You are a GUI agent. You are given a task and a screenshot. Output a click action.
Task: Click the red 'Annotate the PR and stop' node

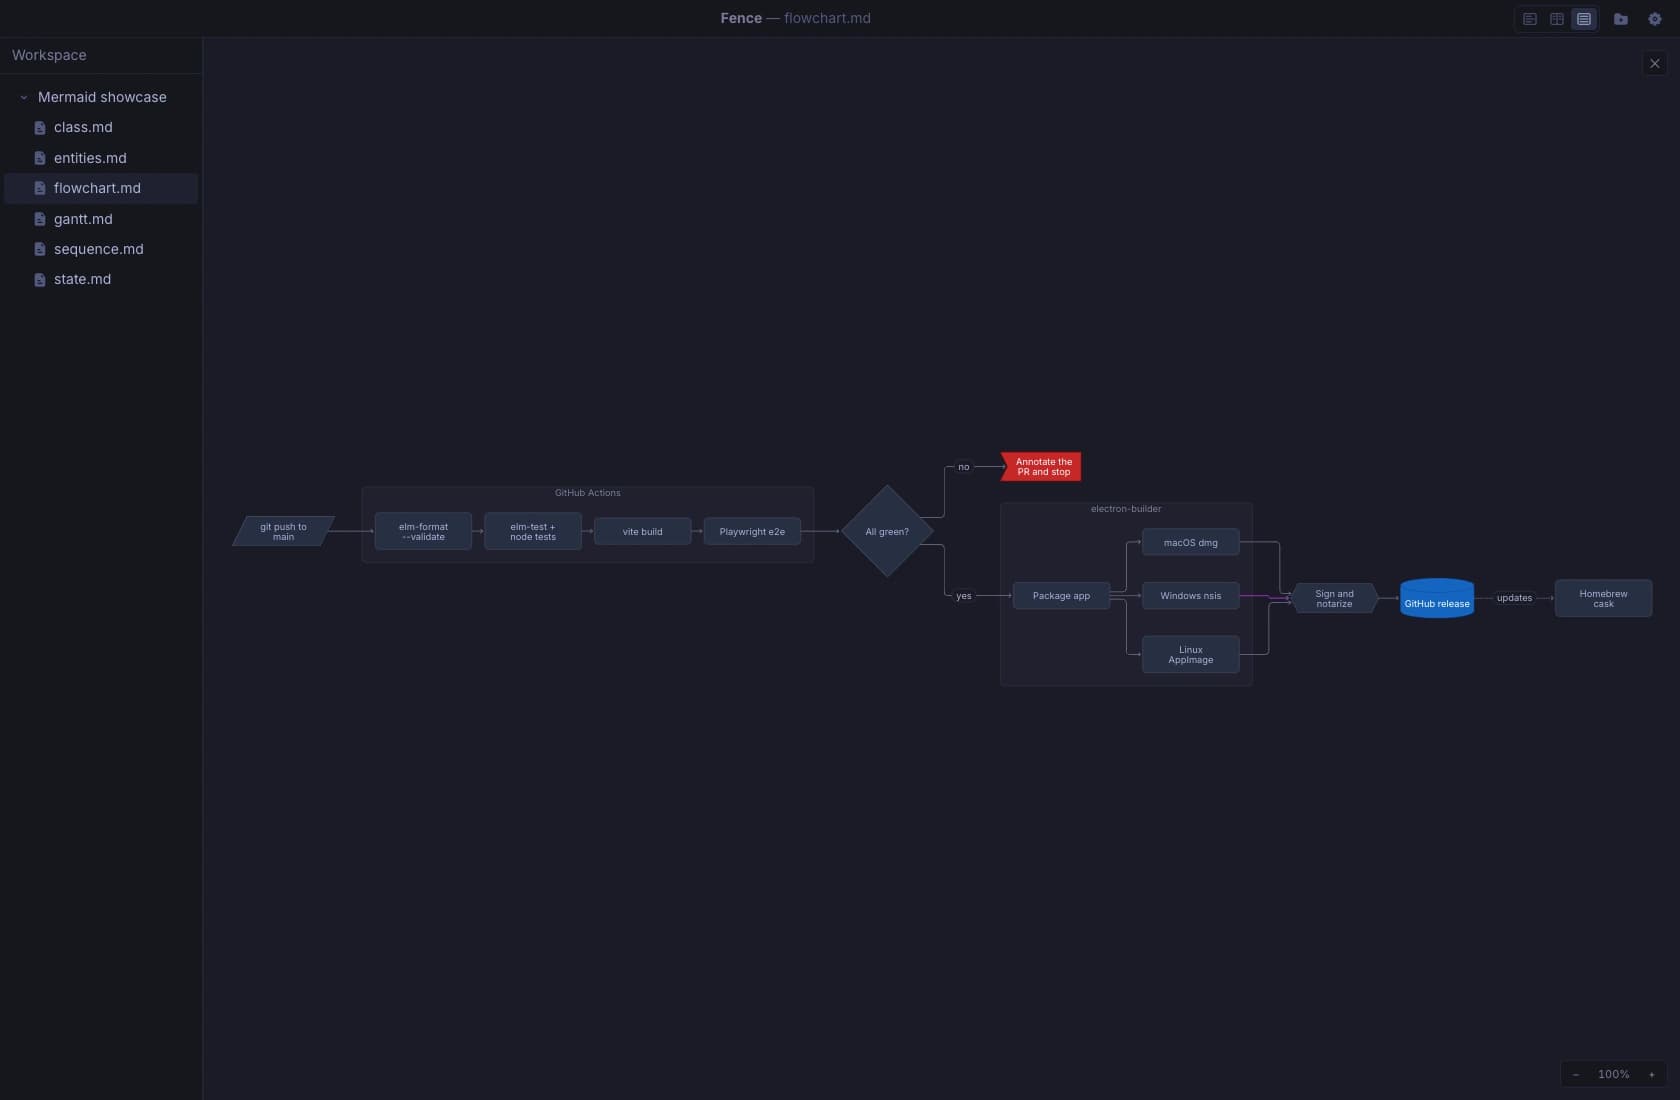pos(1041,467)
